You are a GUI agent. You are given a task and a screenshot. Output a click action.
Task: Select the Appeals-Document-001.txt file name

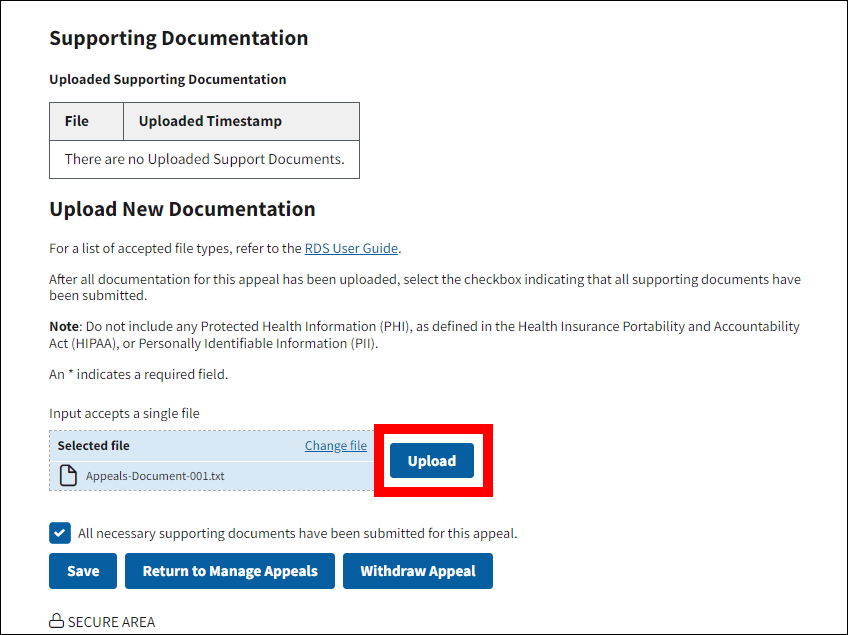(x=155, y=476)
